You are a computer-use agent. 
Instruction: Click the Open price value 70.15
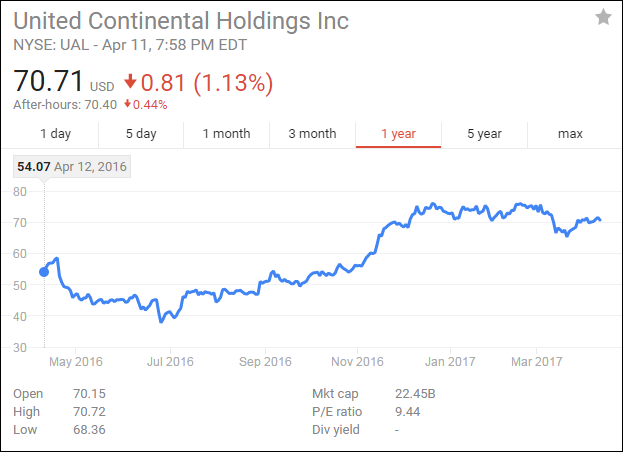coord(89,394)
